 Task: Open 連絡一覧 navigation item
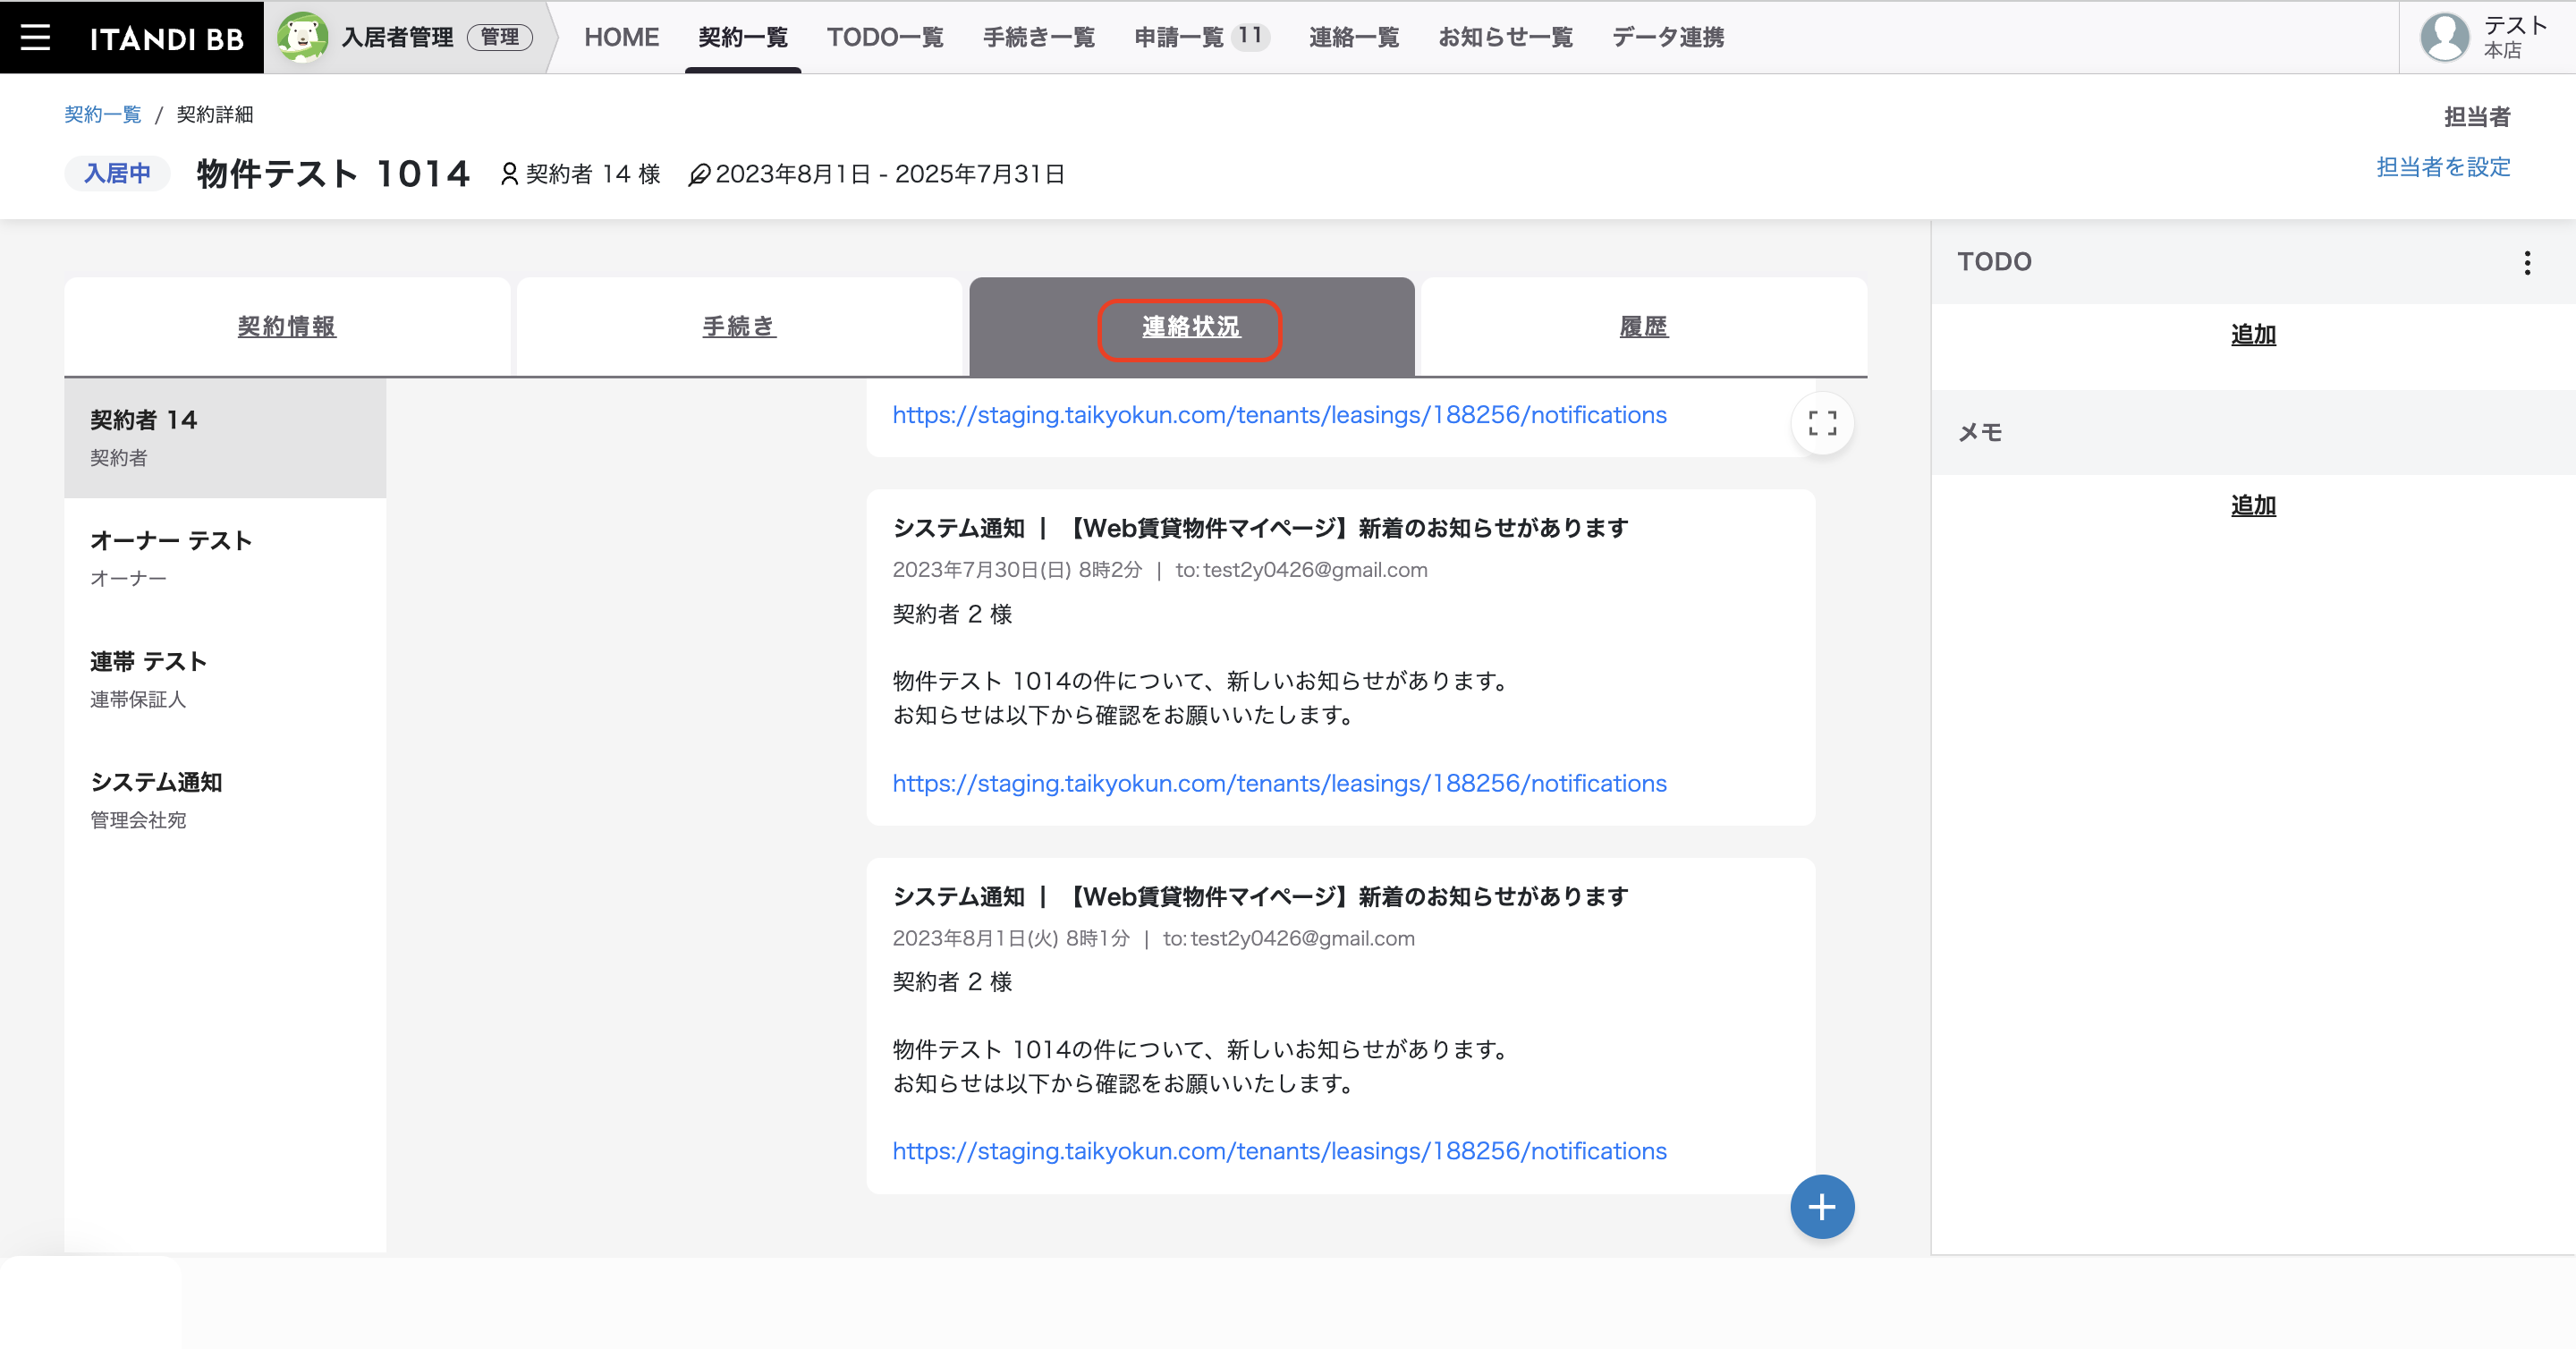pyautogui.click(x=1354, y=37)
